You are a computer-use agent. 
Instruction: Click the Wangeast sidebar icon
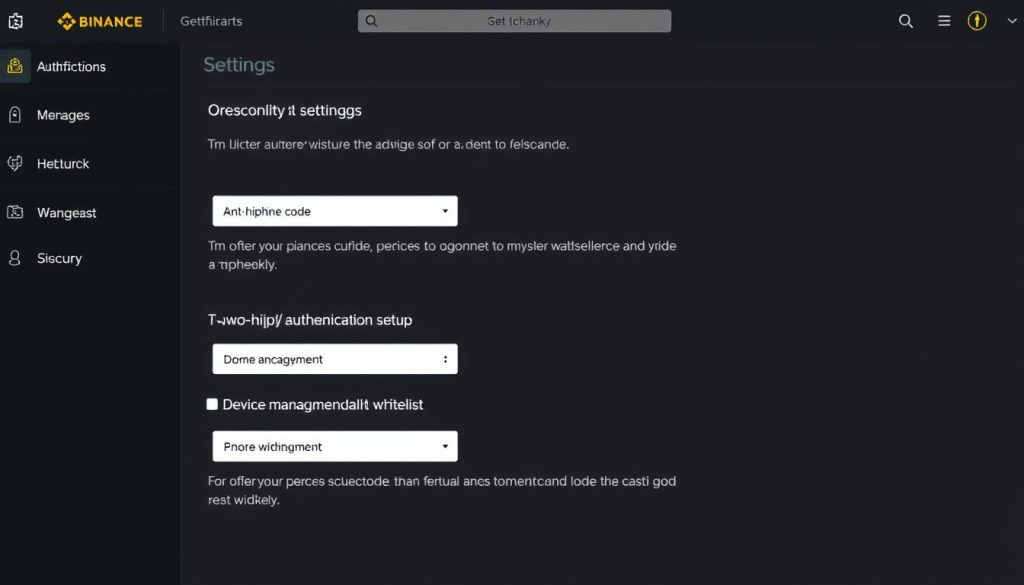tap(15, 212)
